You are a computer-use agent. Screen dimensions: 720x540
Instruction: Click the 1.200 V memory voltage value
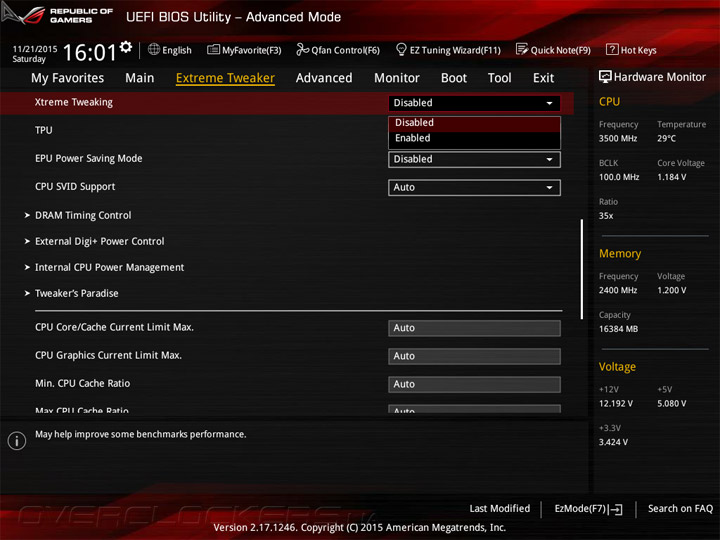click(671, 291)
